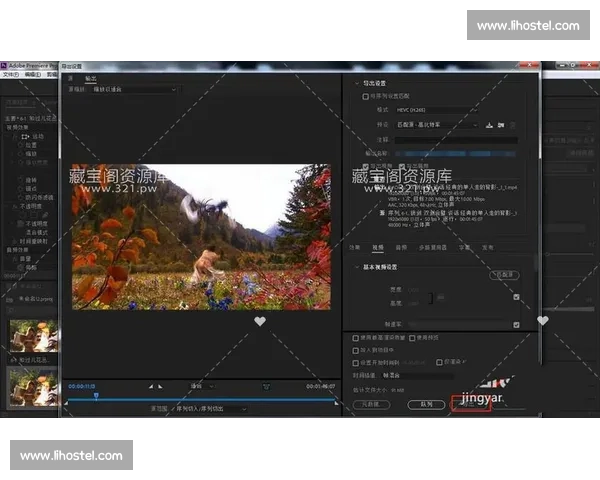Switch to the Audio settings tab

(401, 246)
